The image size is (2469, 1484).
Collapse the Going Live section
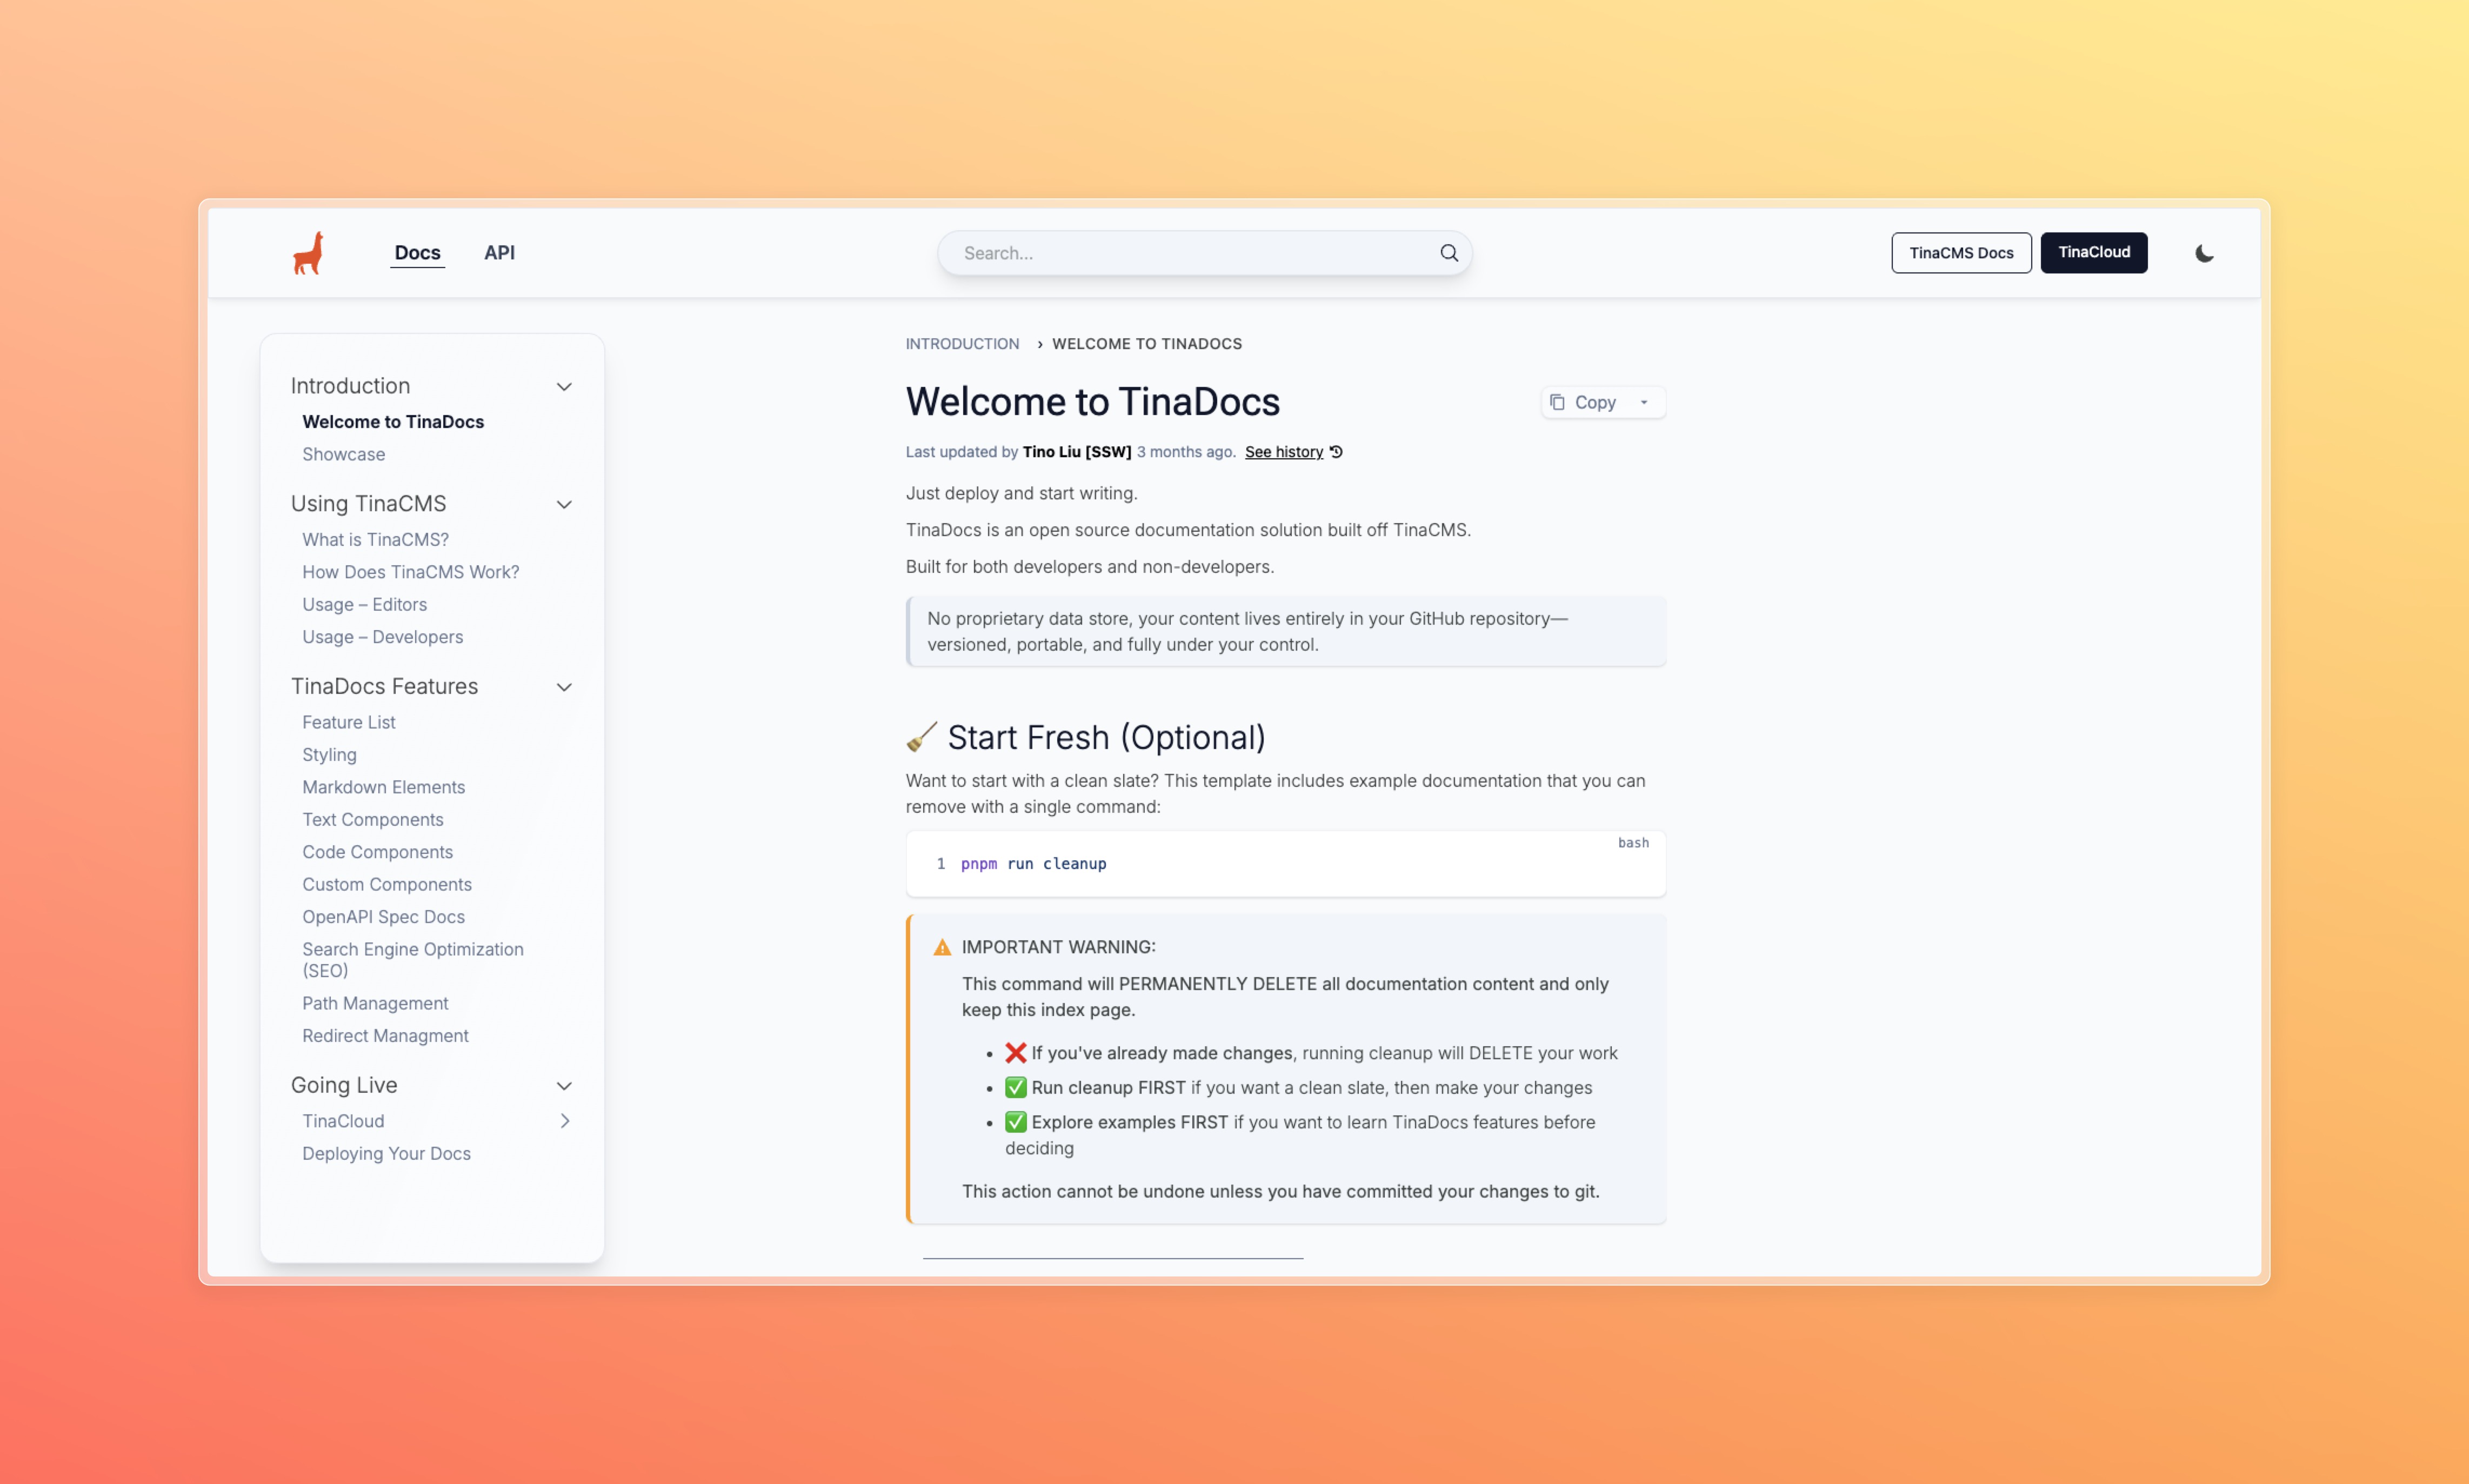coord(564,1086)
